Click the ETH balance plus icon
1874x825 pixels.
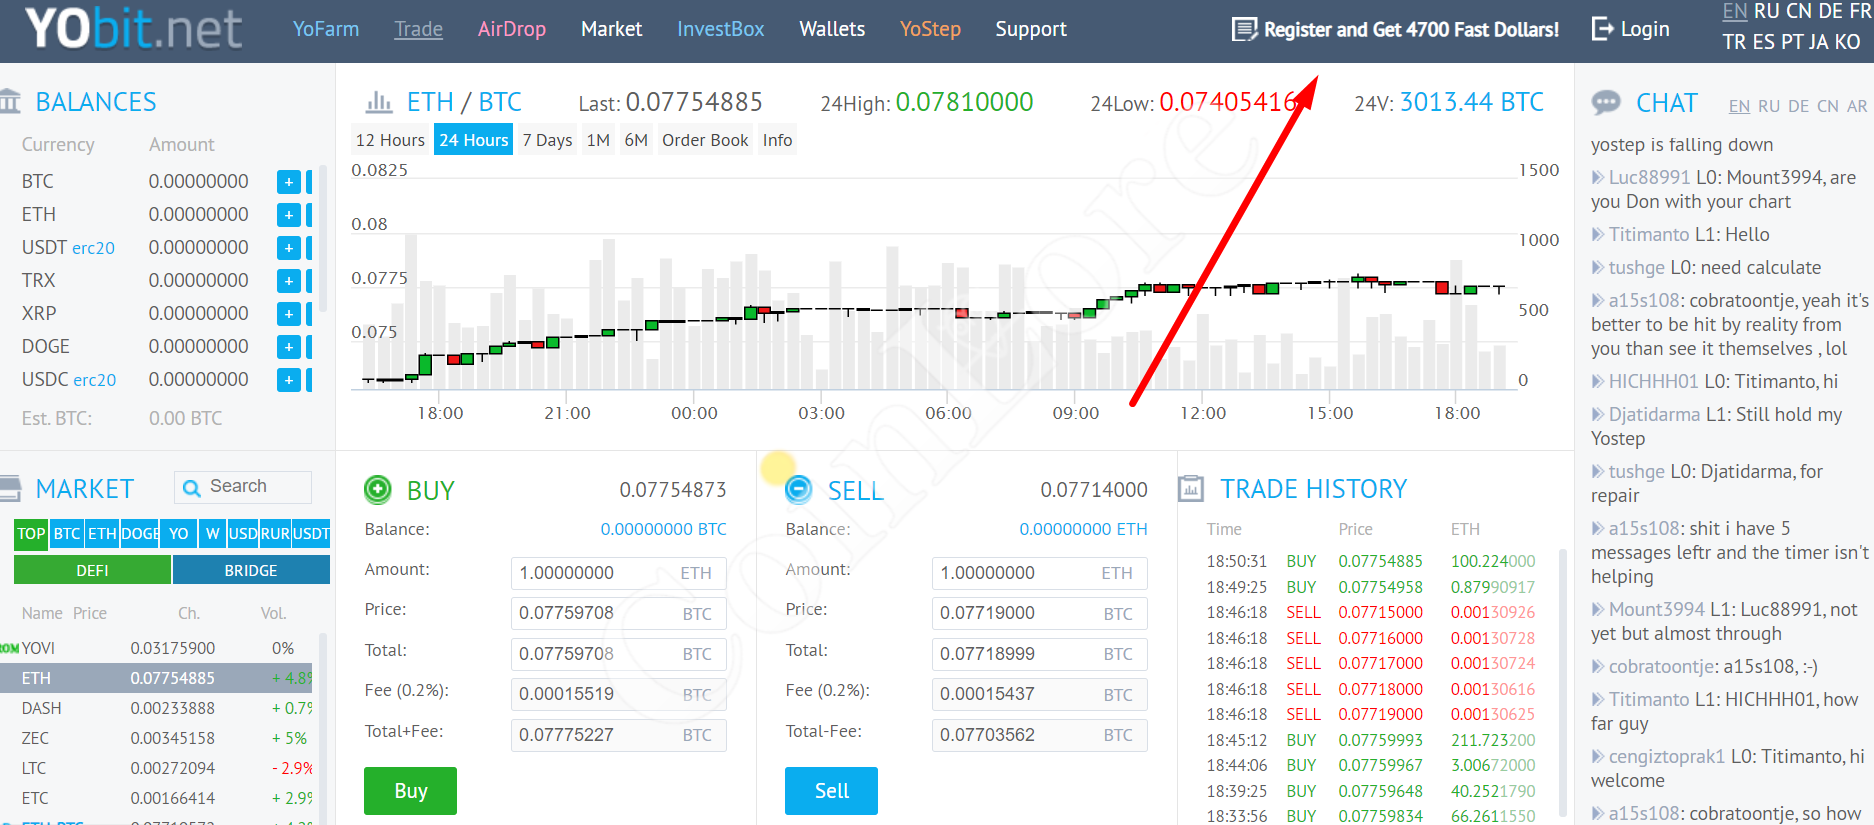coord(288,215)
